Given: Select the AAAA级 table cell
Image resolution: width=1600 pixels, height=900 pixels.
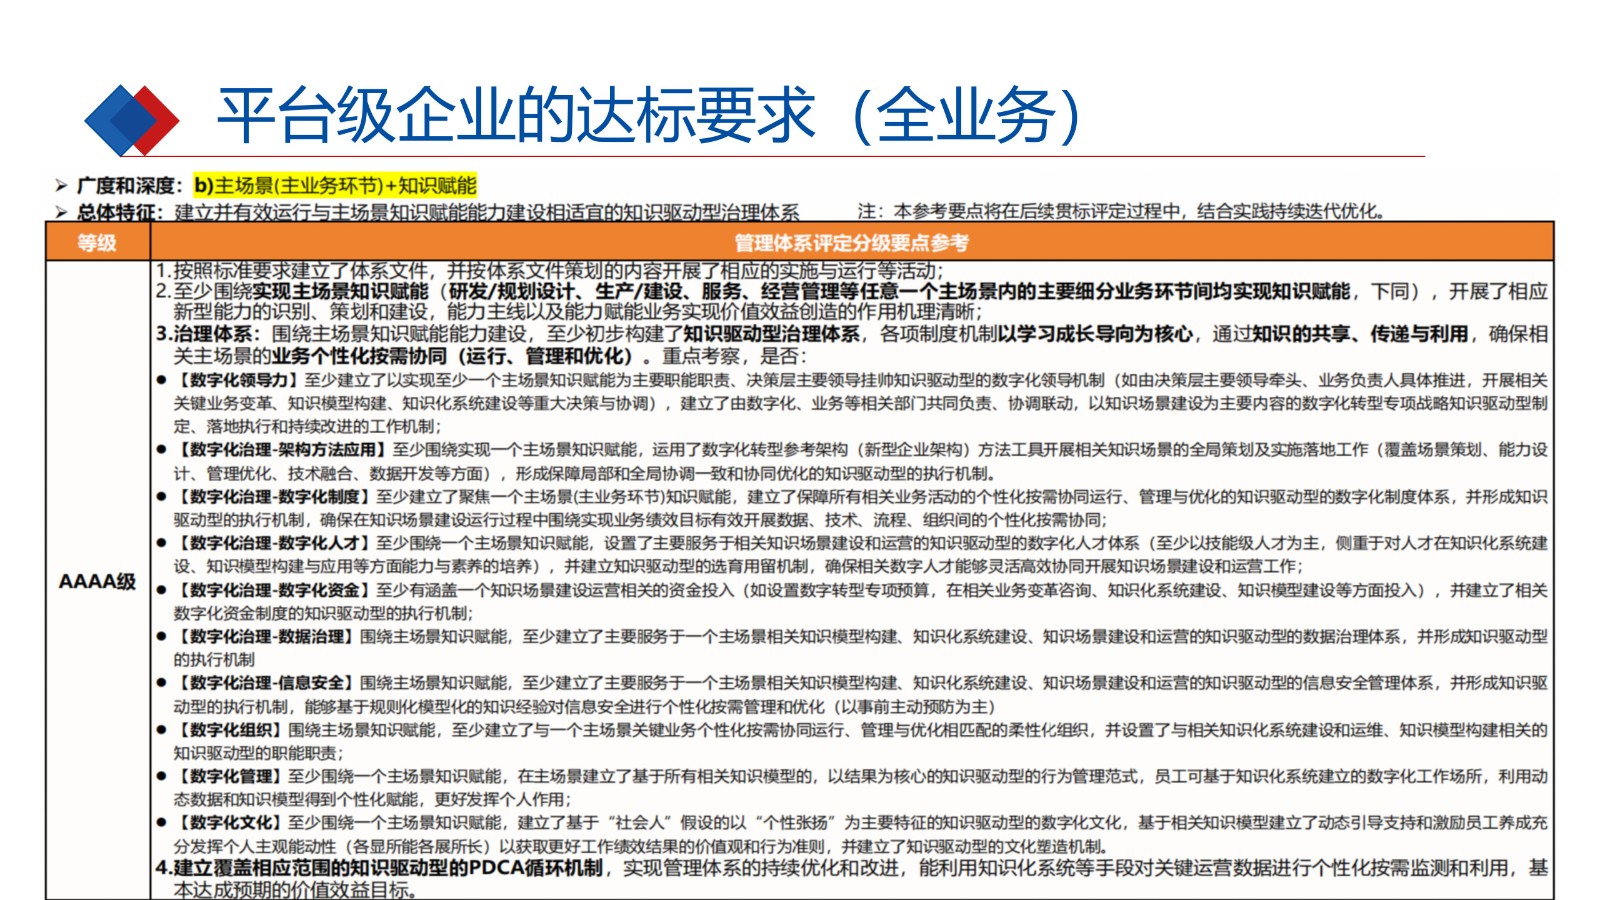Looking at the screenshot, I should [97, 581].
